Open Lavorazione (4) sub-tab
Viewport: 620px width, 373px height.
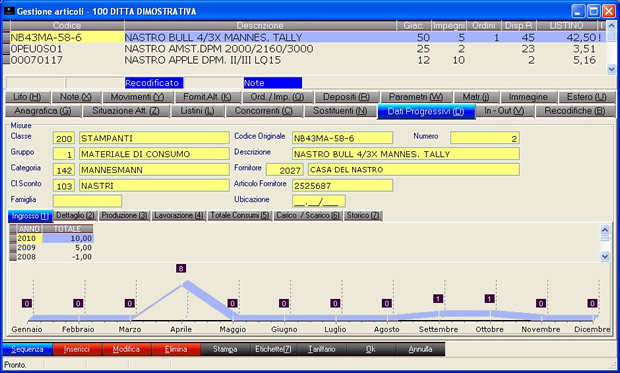click(x=179, y=216)
